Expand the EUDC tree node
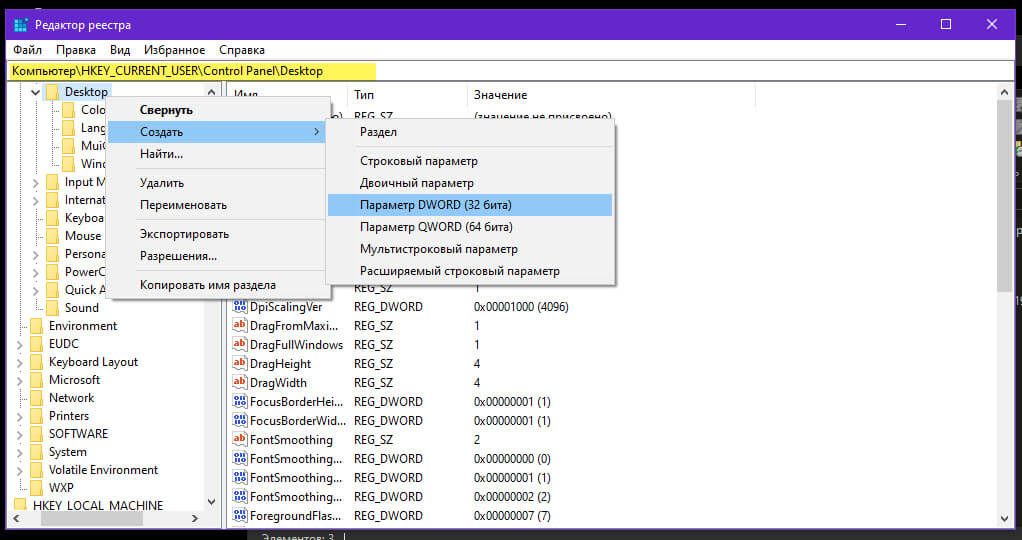Viewport: 1022px width, 540px height. [x=20, y=344]
